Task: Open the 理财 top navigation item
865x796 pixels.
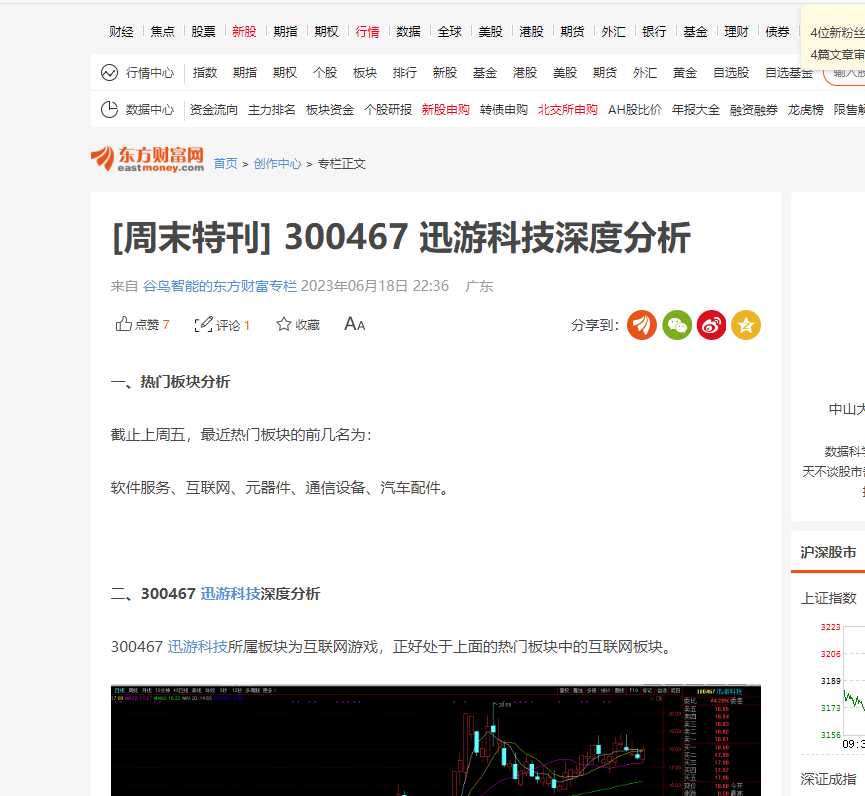Action: [736, 31]
